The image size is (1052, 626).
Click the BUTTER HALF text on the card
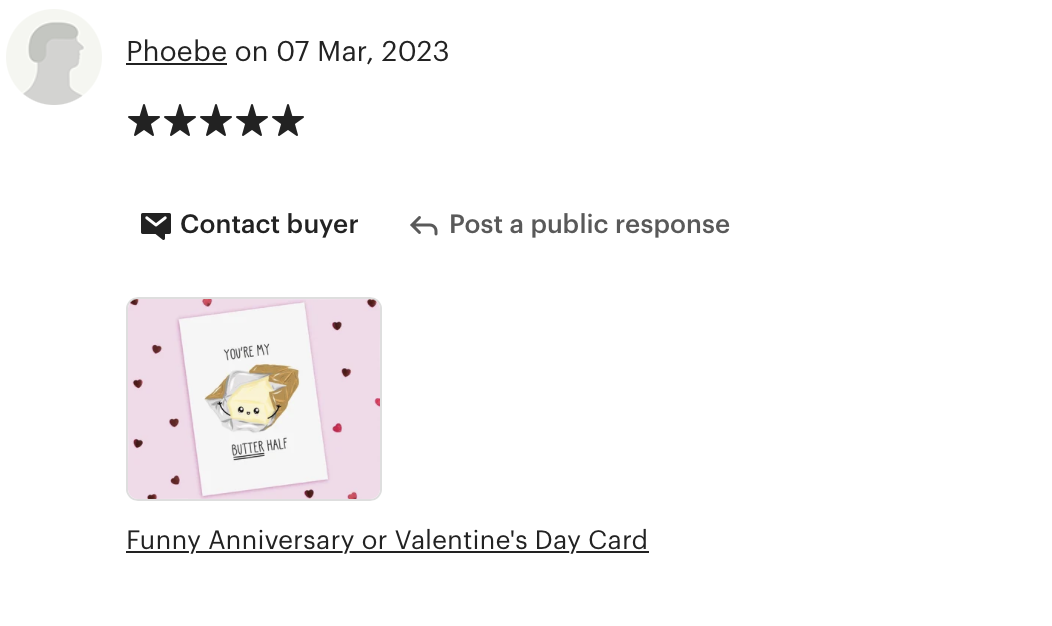tap(259, 448)
